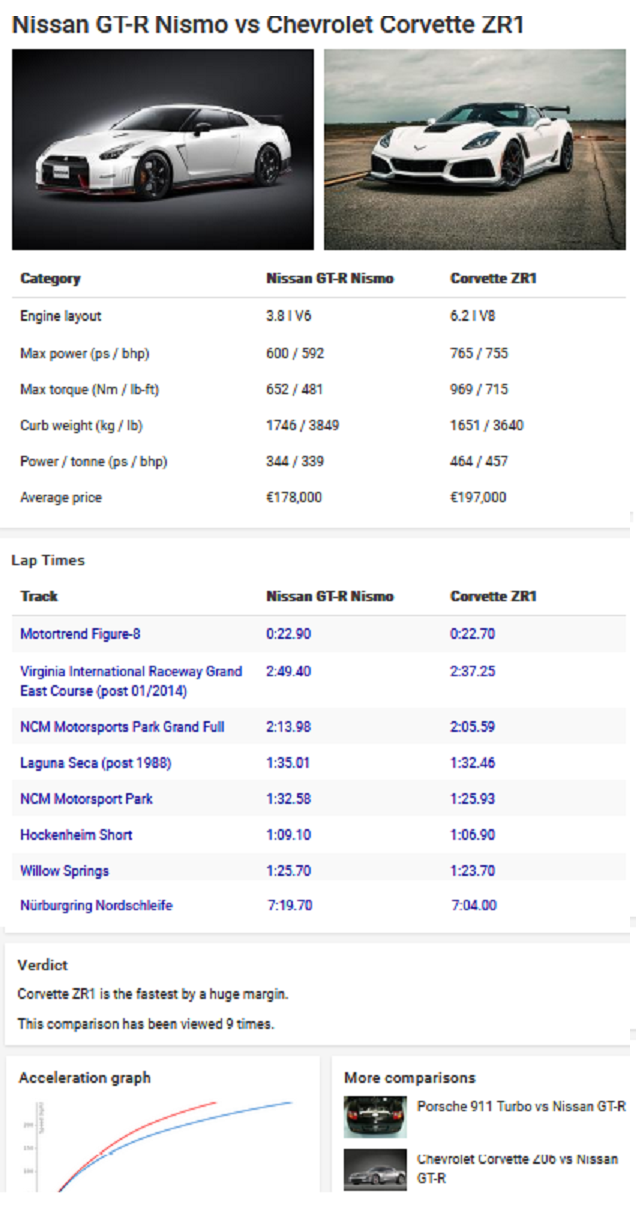Click the 464 / 457 power per tonne value

coord(480,461)
